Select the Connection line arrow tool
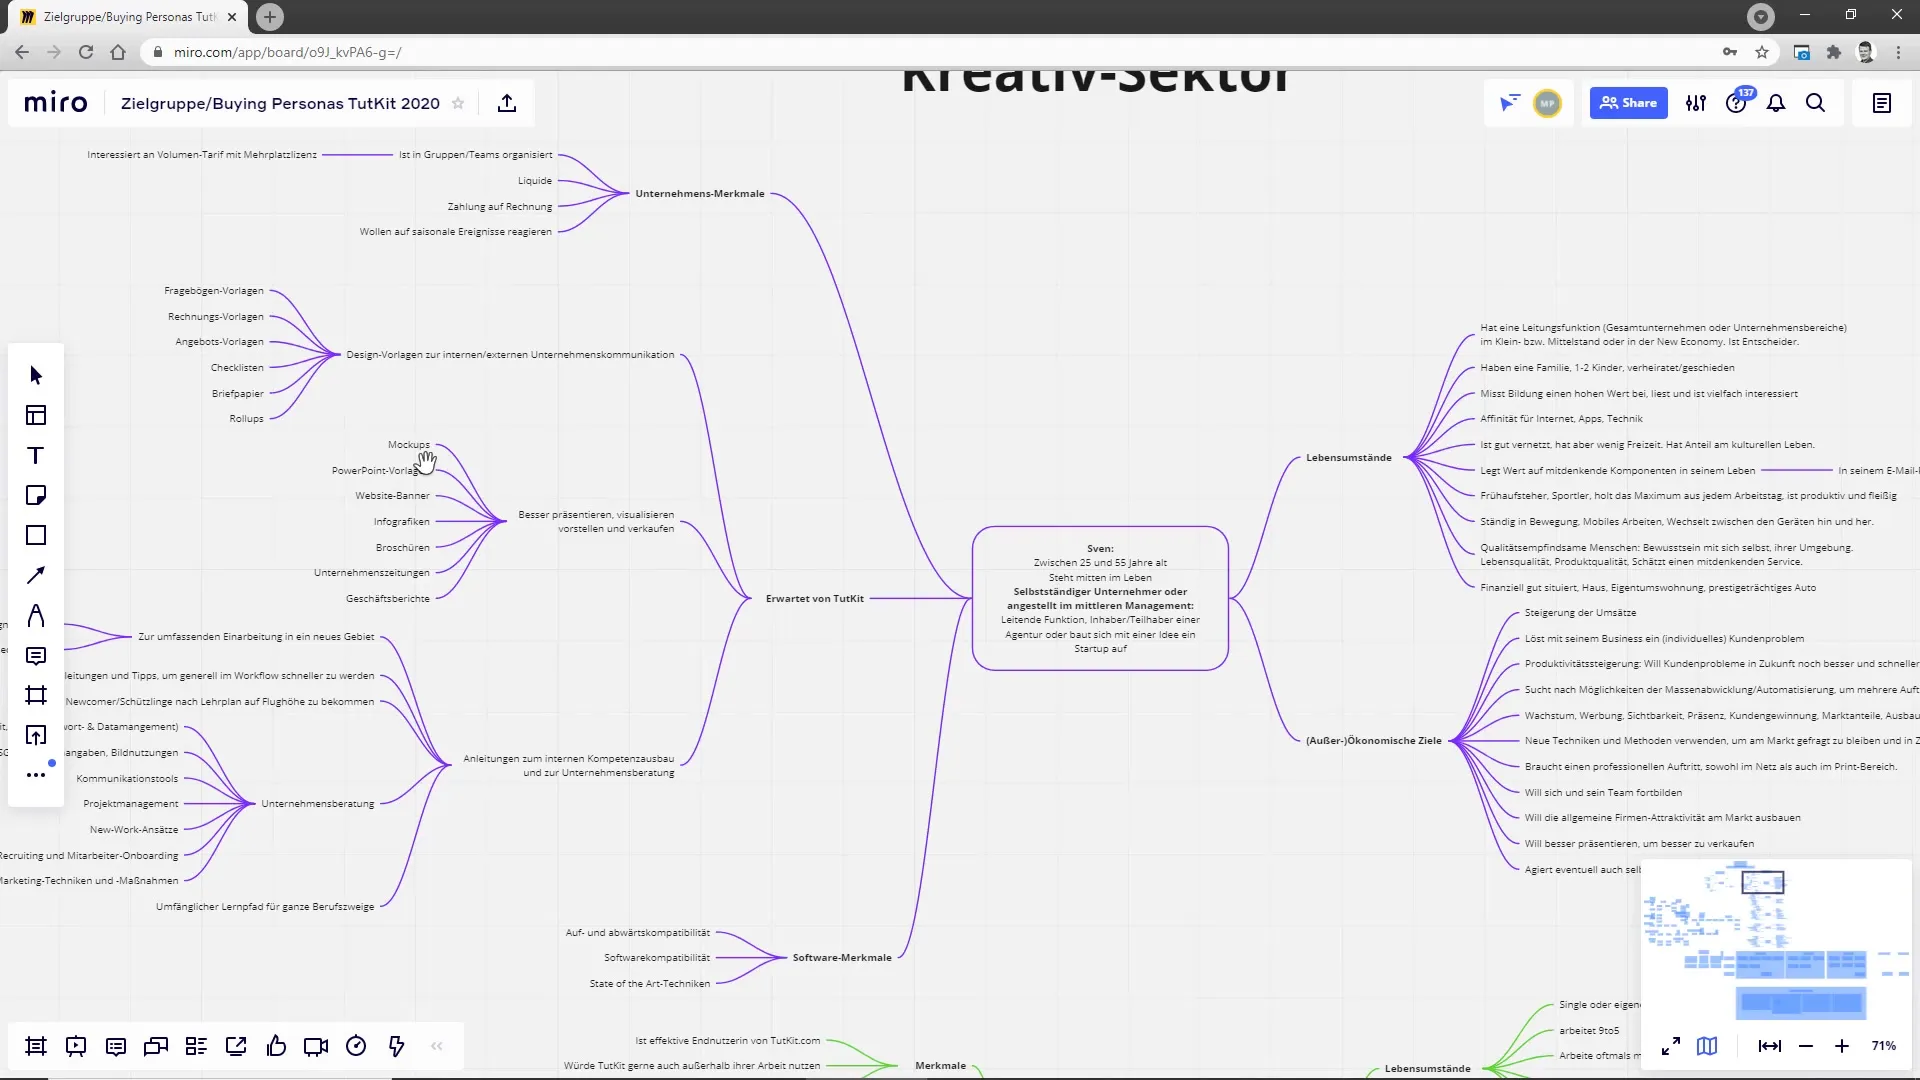Viewport: 1920px width, 1080px height. pyautogui.click(x=36, y=575)
